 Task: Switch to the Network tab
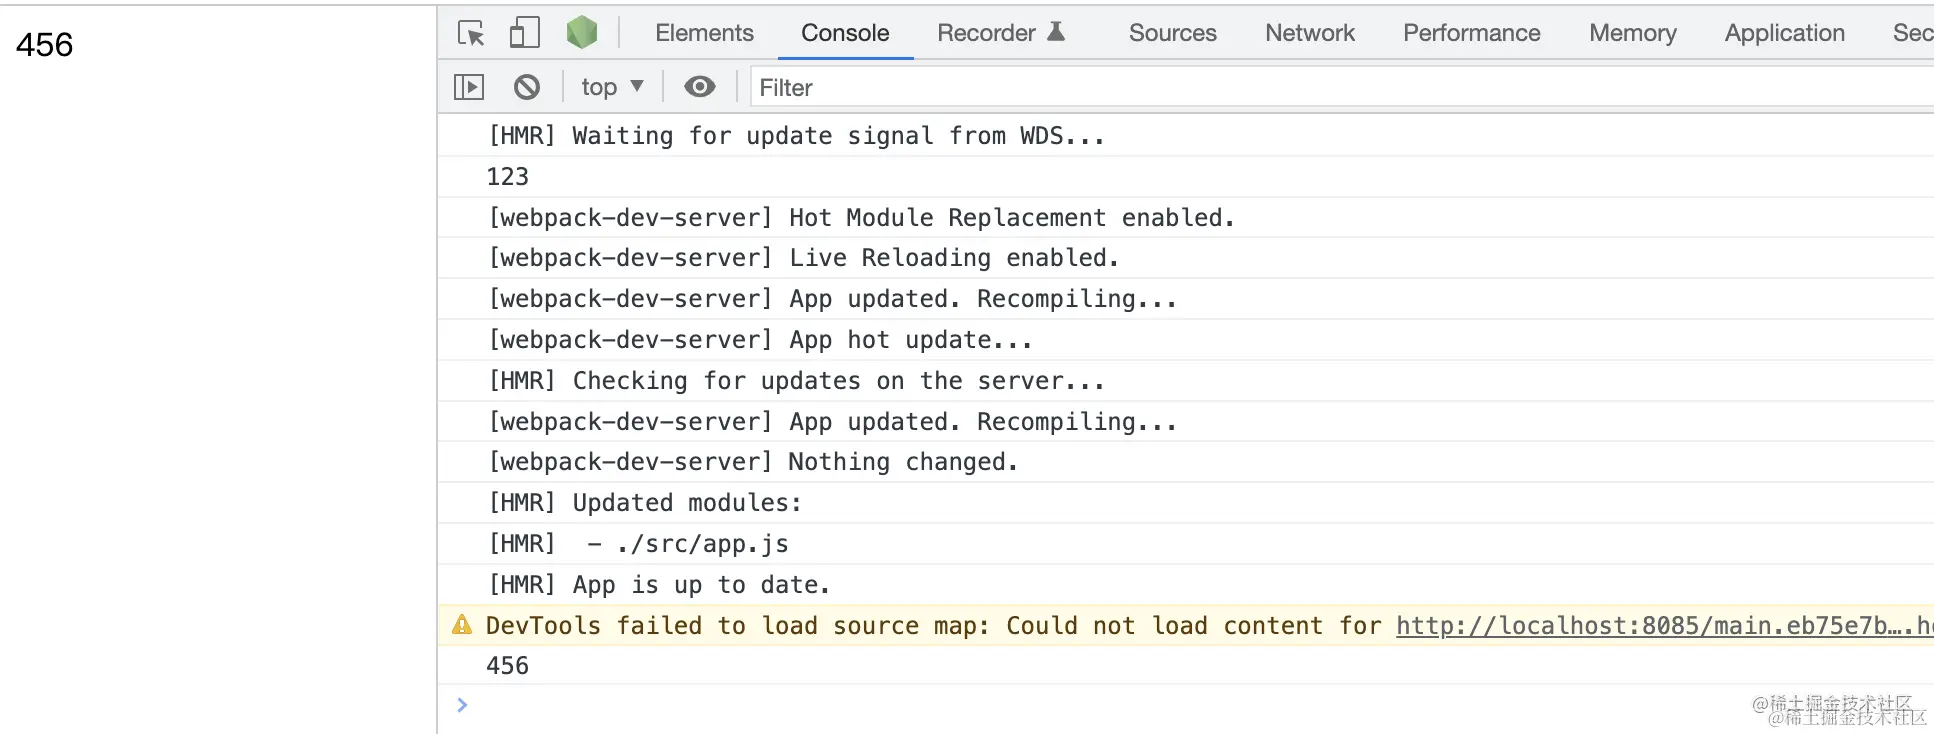1310,33
